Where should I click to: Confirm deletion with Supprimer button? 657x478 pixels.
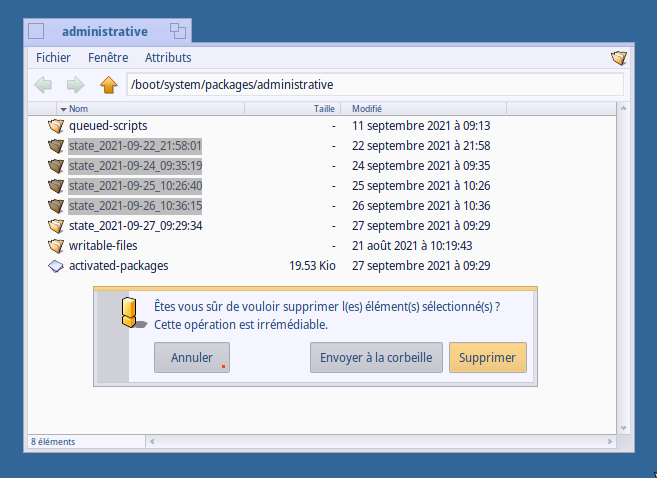coord(488,358)
